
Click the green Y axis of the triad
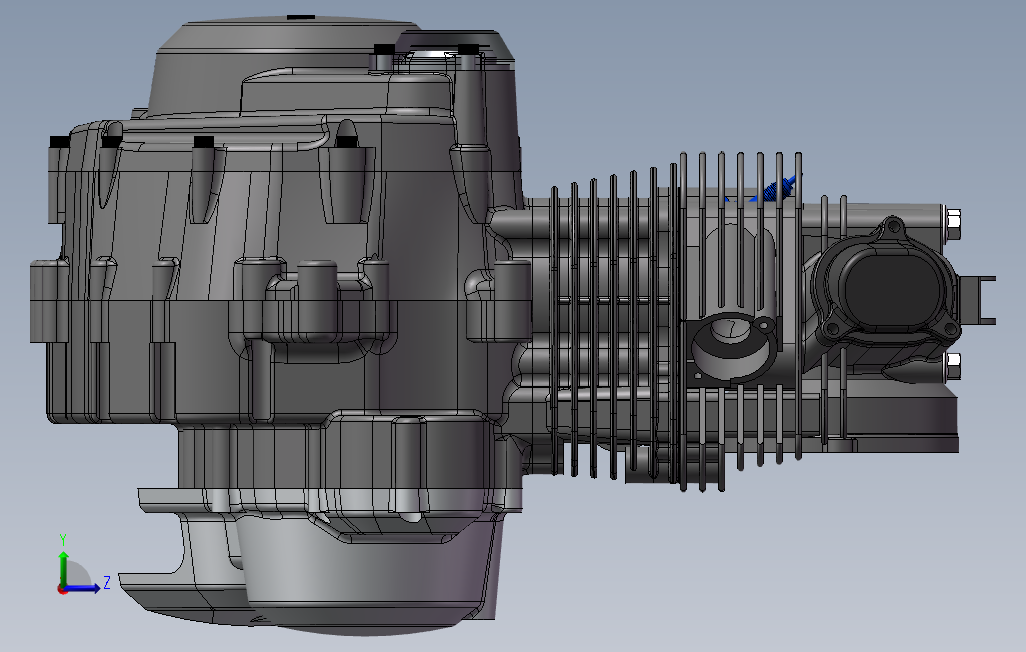click(63, 568)
